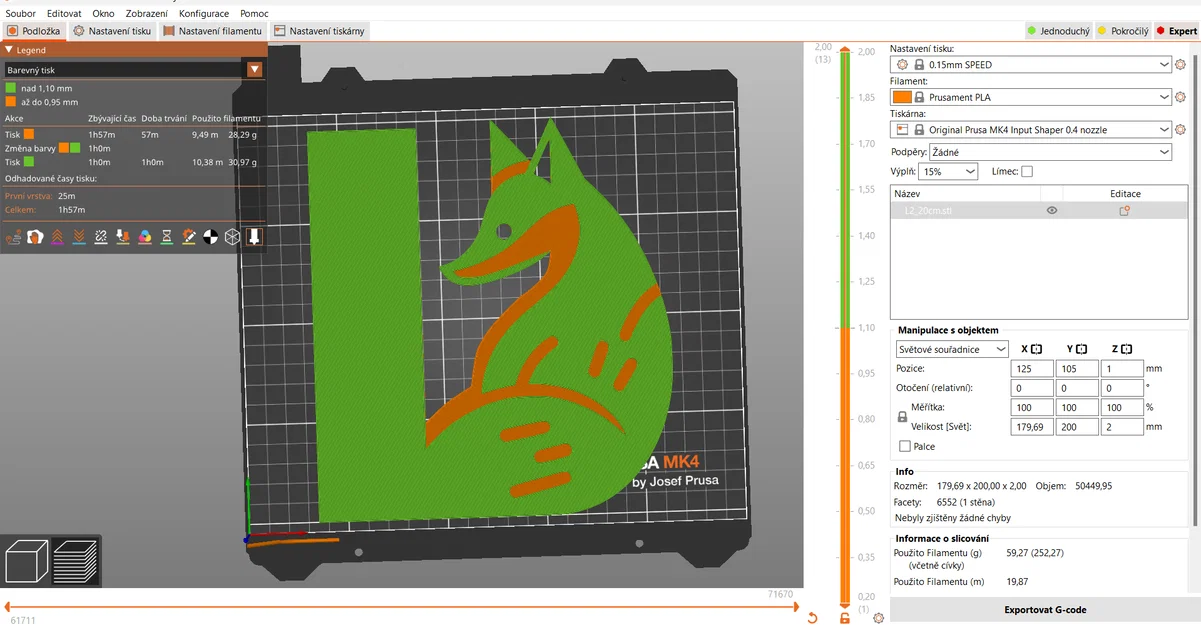Collapse the Legend panel triangle
The width and height of the screenshot is (1201, 625).
[x=9, y=49]
